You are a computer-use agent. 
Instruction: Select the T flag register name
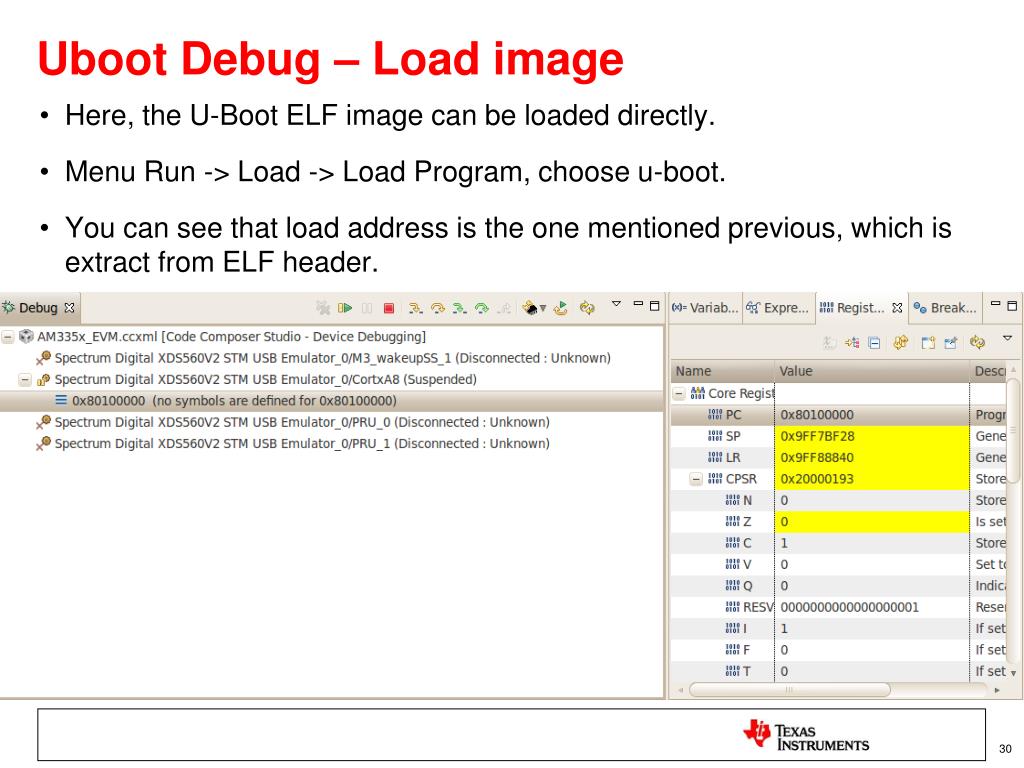747,671
